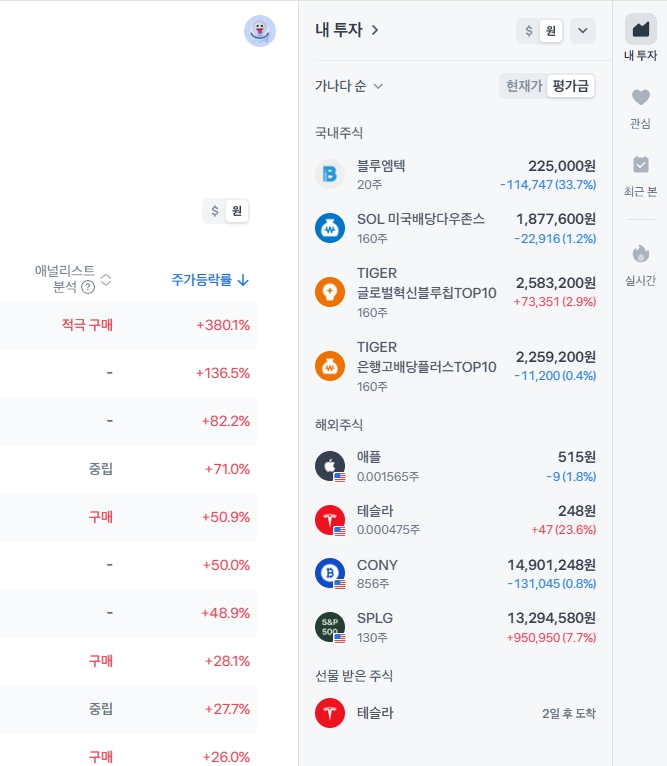The height and width of the screenshot is (766, 667).
Task: Click SPLG valuation 13,294,580원
Action: [552, 618]
